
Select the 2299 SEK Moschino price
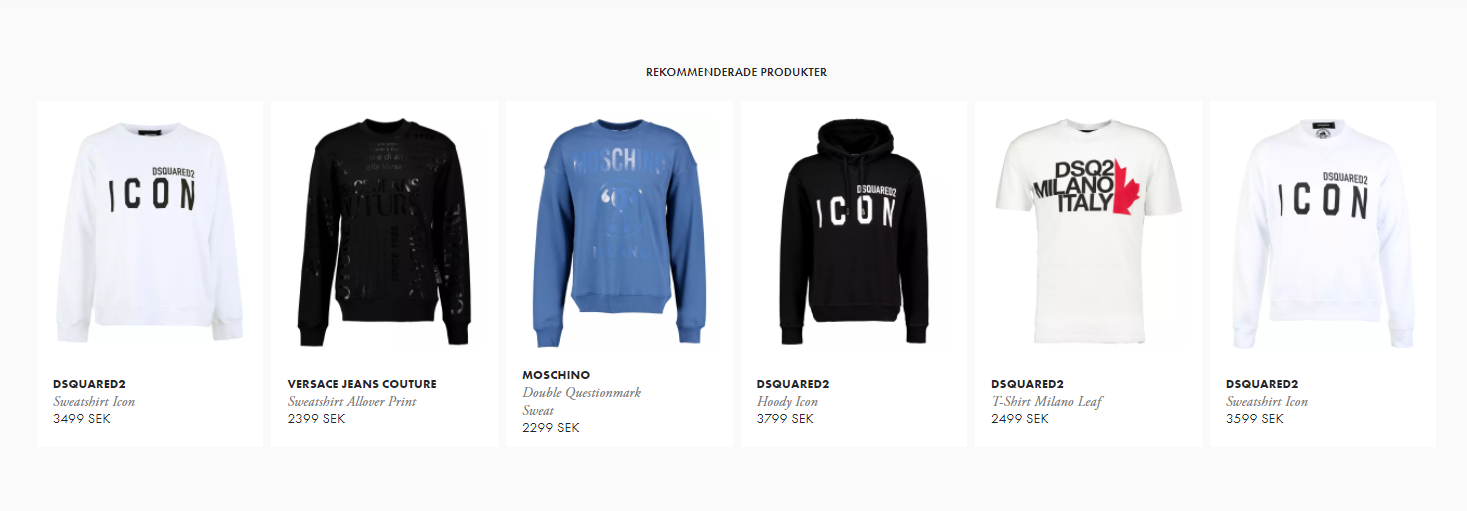pos(551,428)
